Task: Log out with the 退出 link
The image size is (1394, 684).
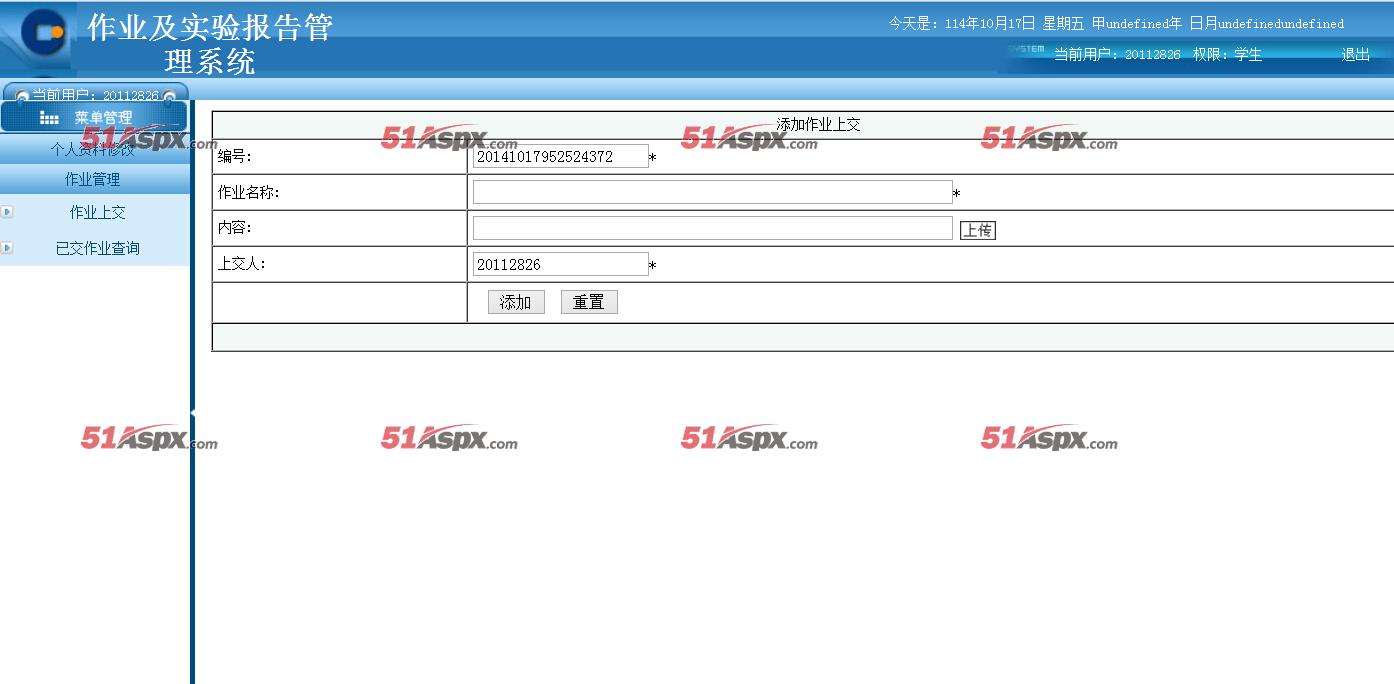Action: (1355, 55)
